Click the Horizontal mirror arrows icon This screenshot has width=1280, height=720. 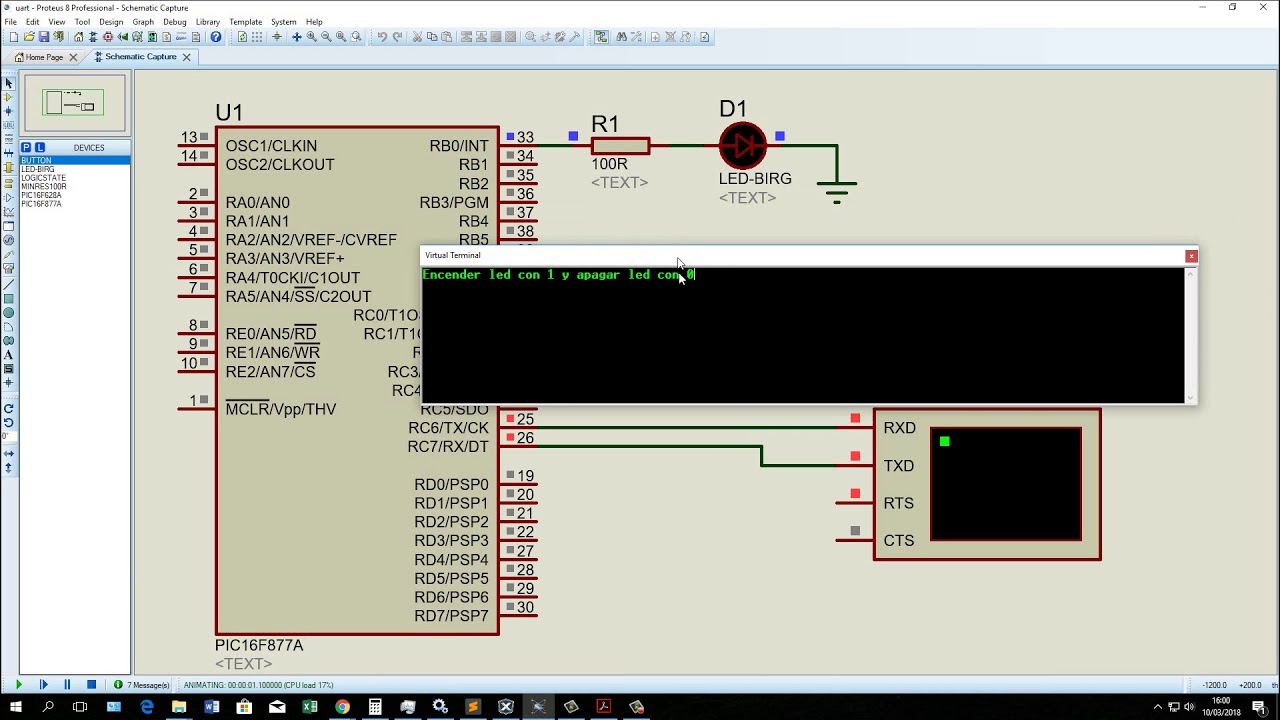coord(9,453)
